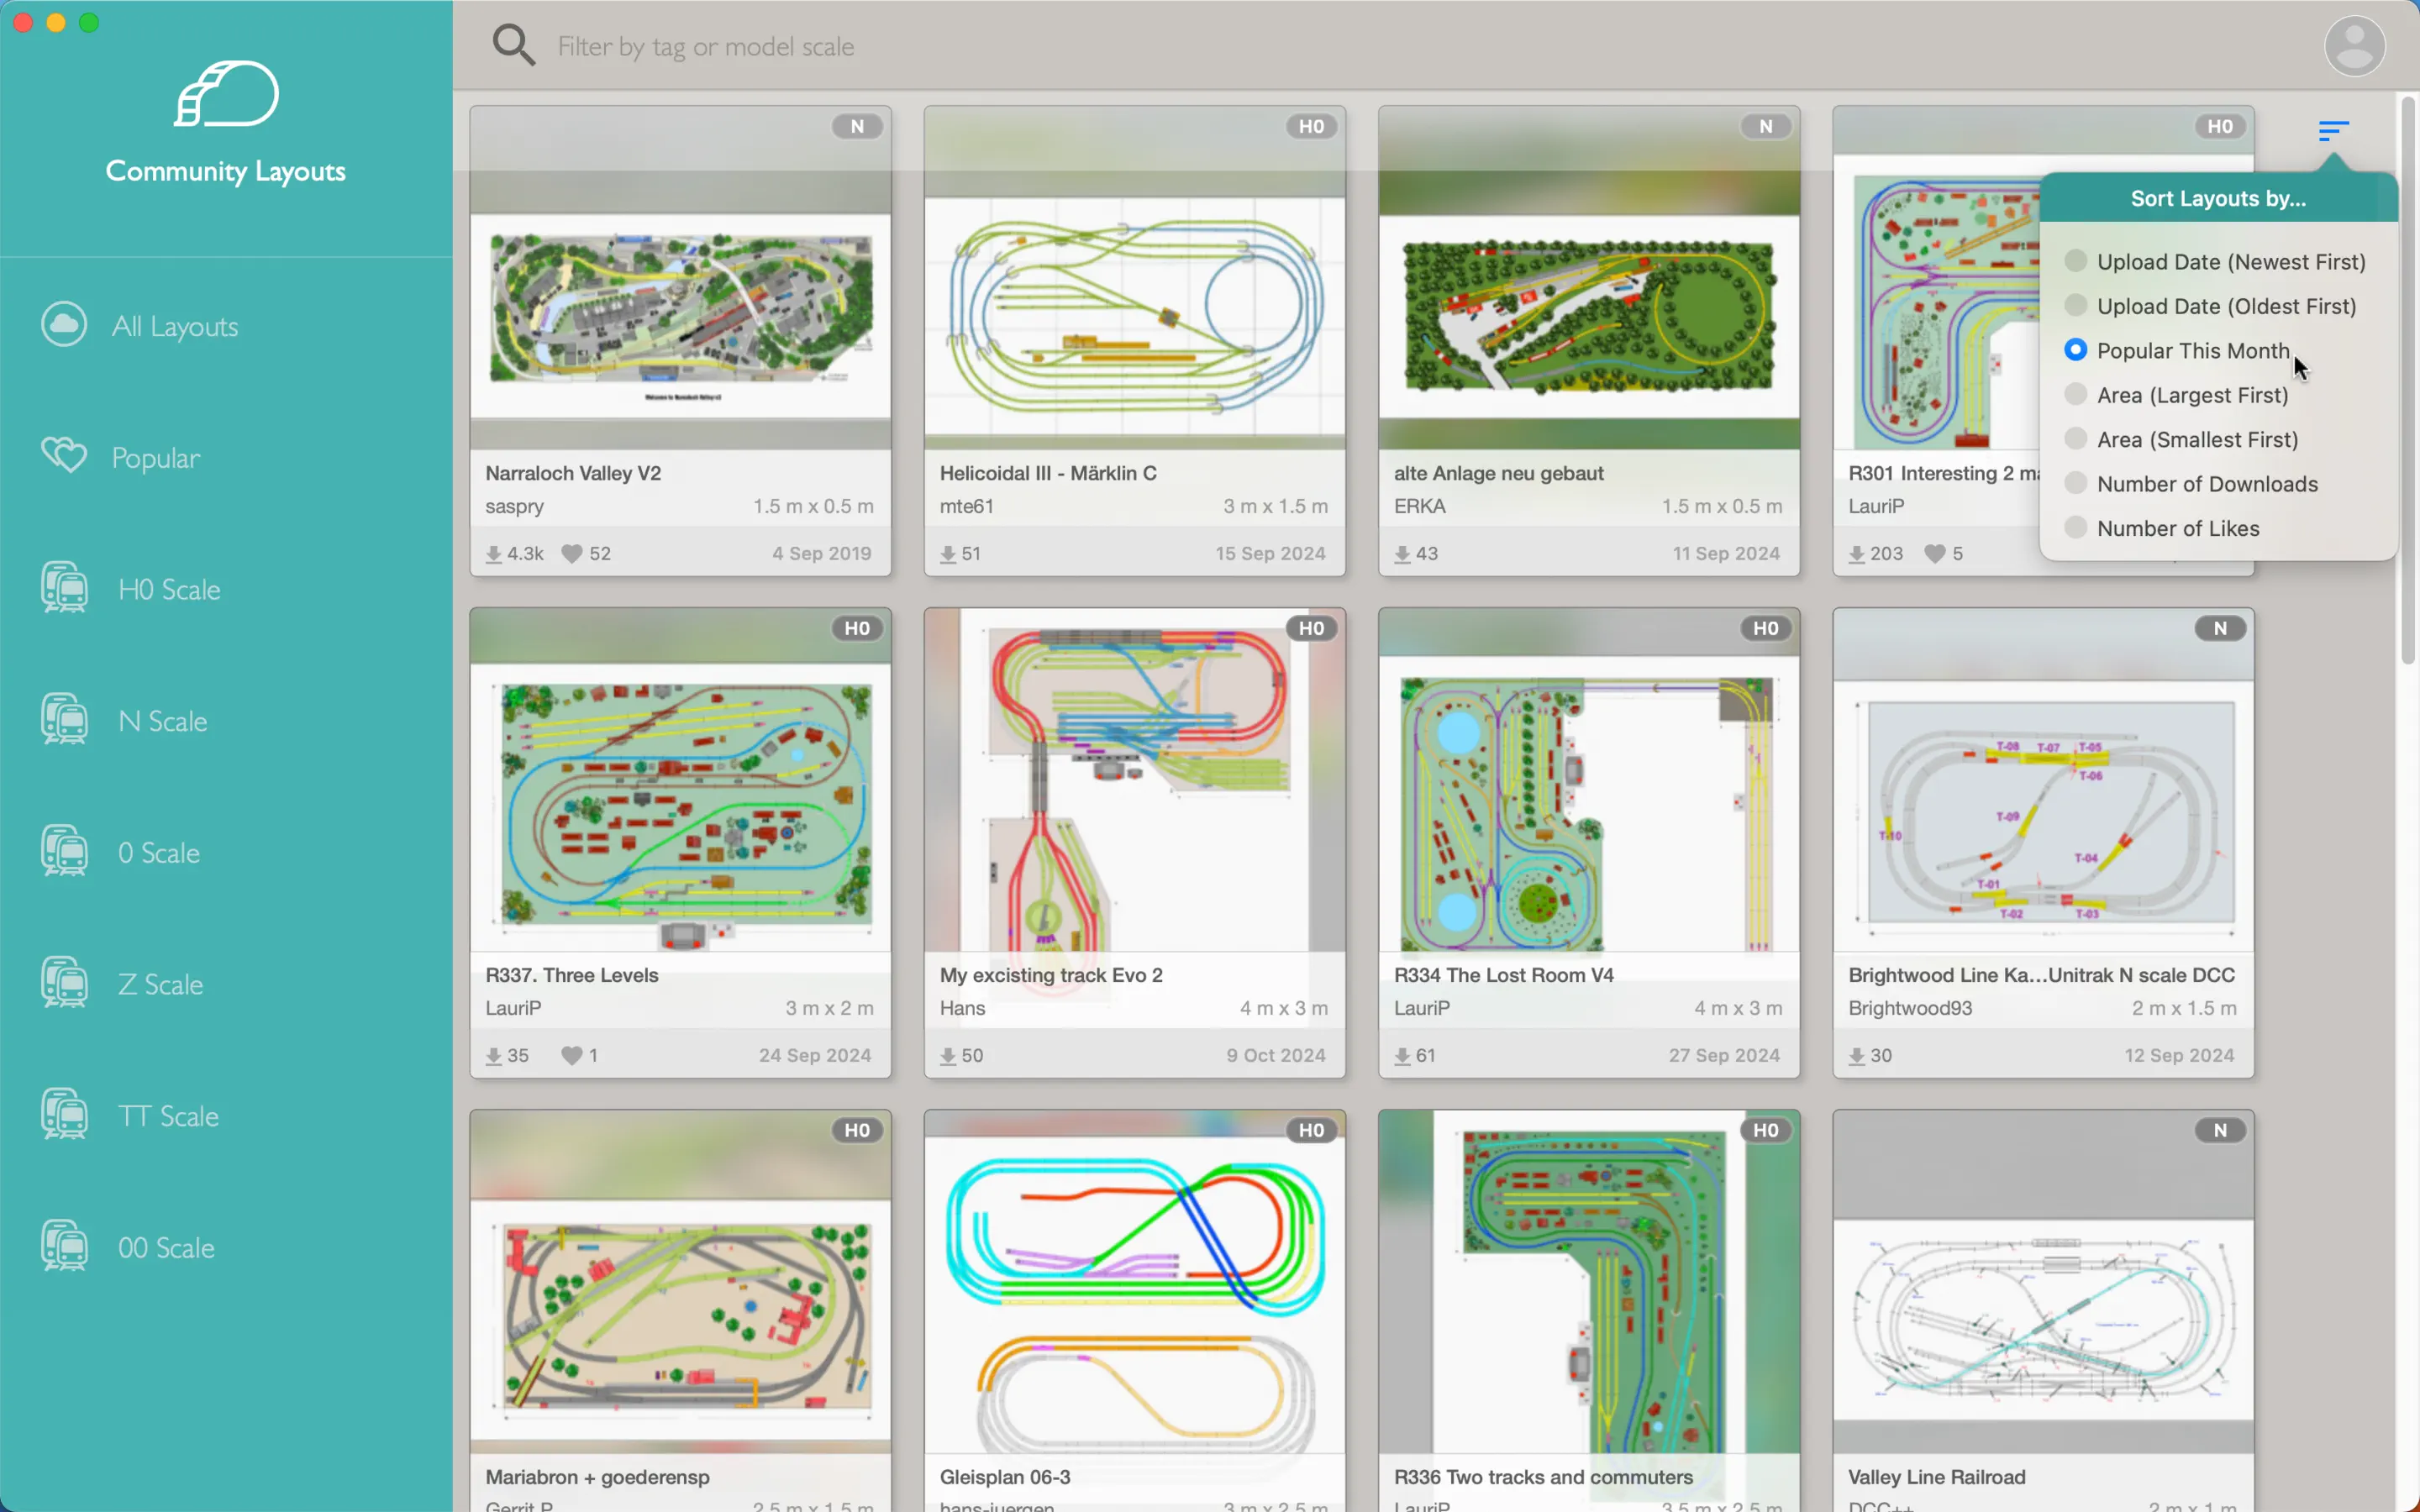Open the 0 Scale category link
The width and height of the screenshot is (2420, 1512).
click(x=158, y=852)
